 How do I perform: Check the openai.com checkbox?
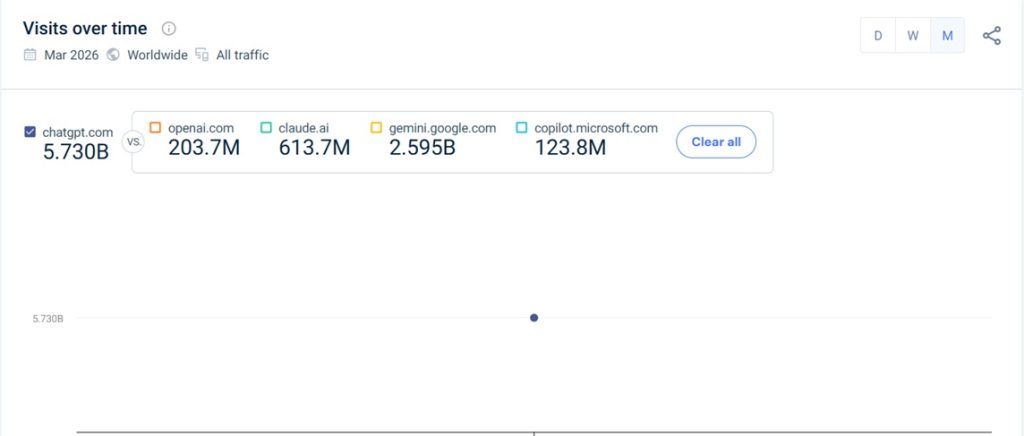pos(155,128)
